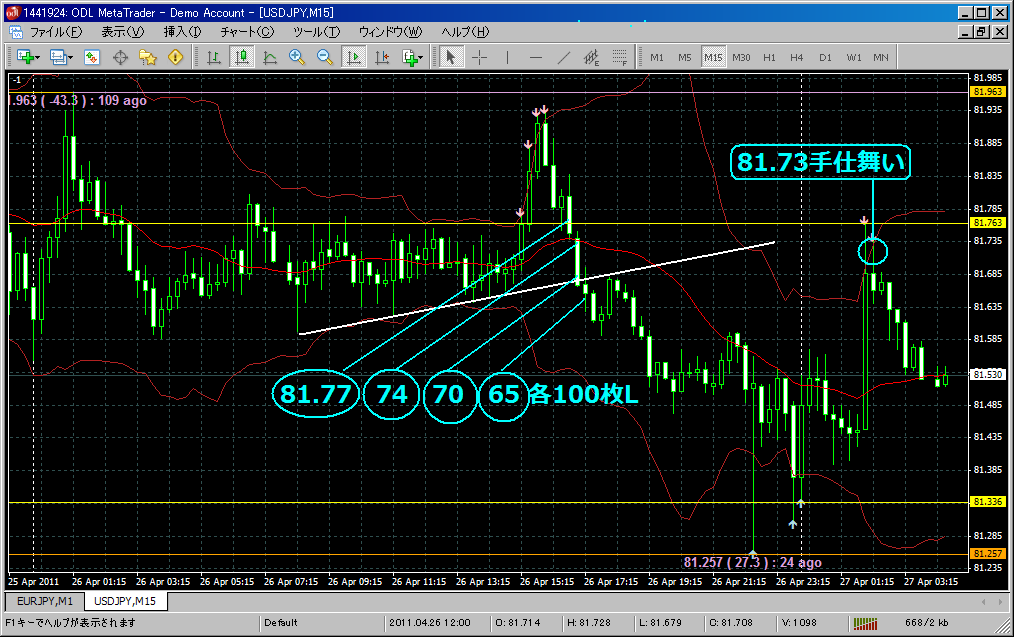The height and width of the screenshot is (637, 1014).
Task: Open the Navigator favorites star icon
Action: [x=148, y=57]
